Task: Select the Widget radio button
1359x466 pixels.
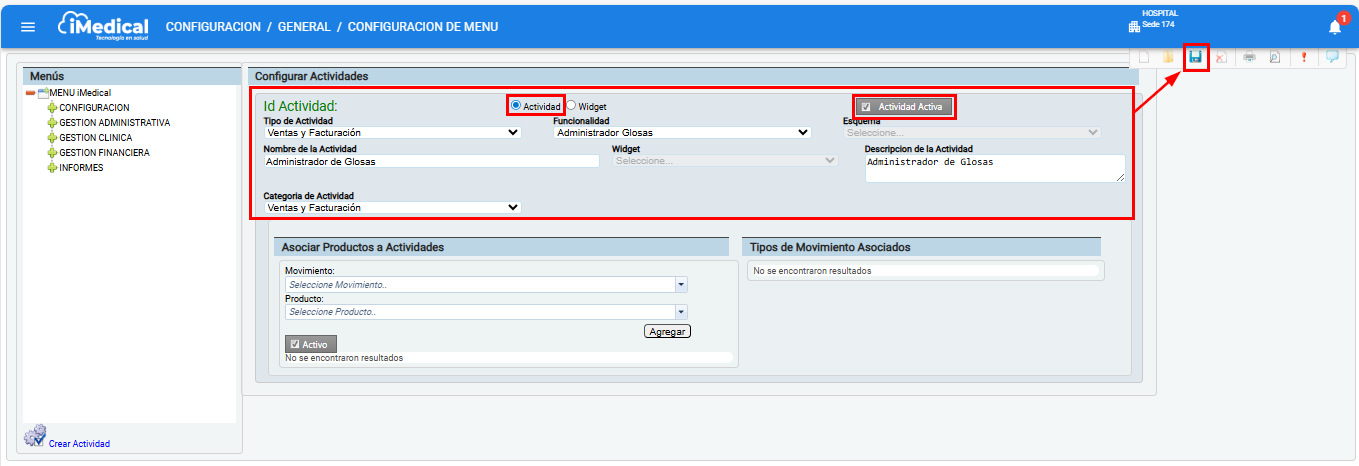Action: (572, 105)
